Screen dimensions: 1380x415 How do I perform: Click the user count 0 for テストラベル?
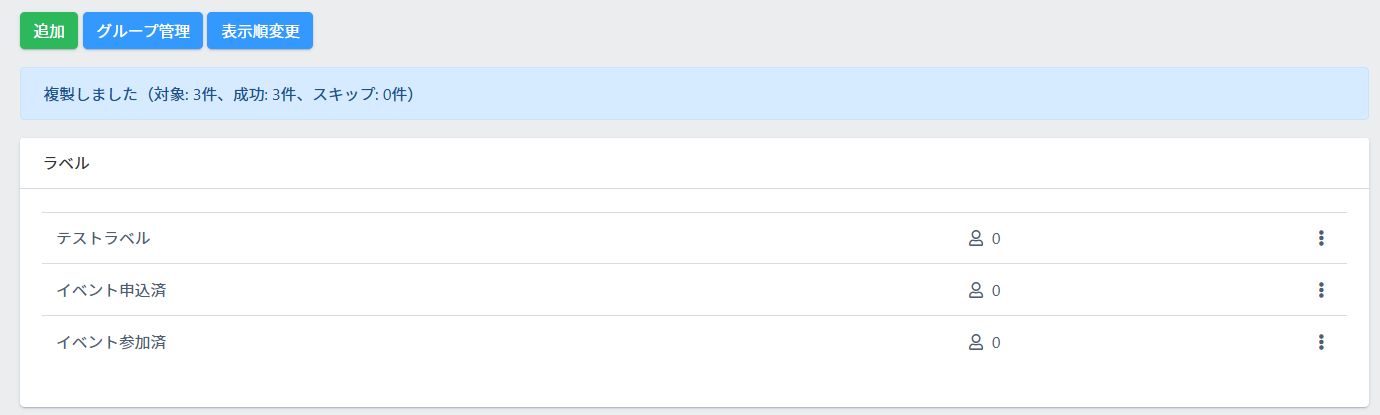[996, 239]
